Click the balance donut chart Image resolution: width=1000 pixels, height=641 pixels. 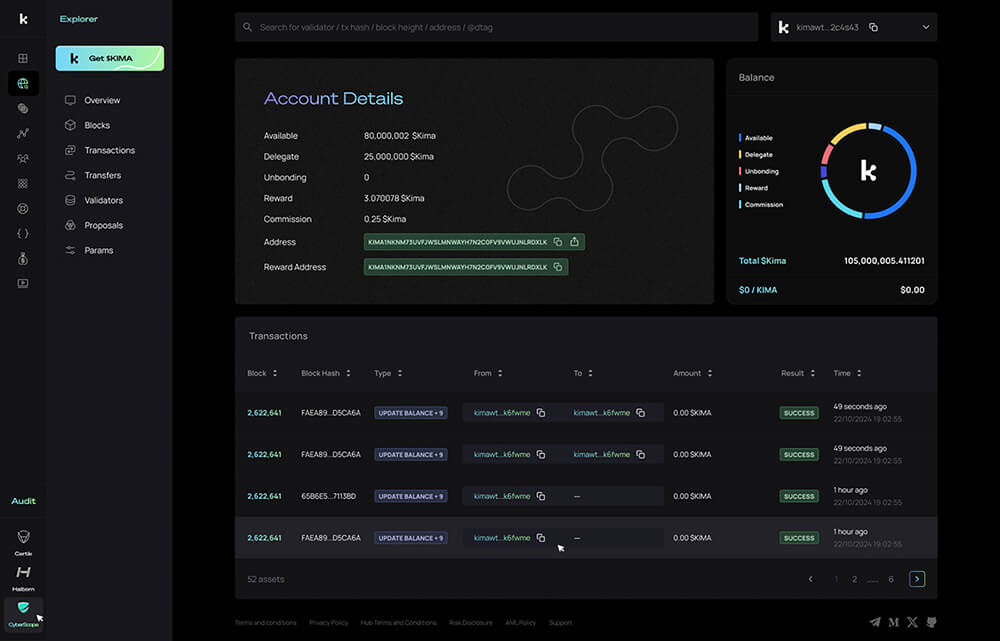click(x=869, y=171)
